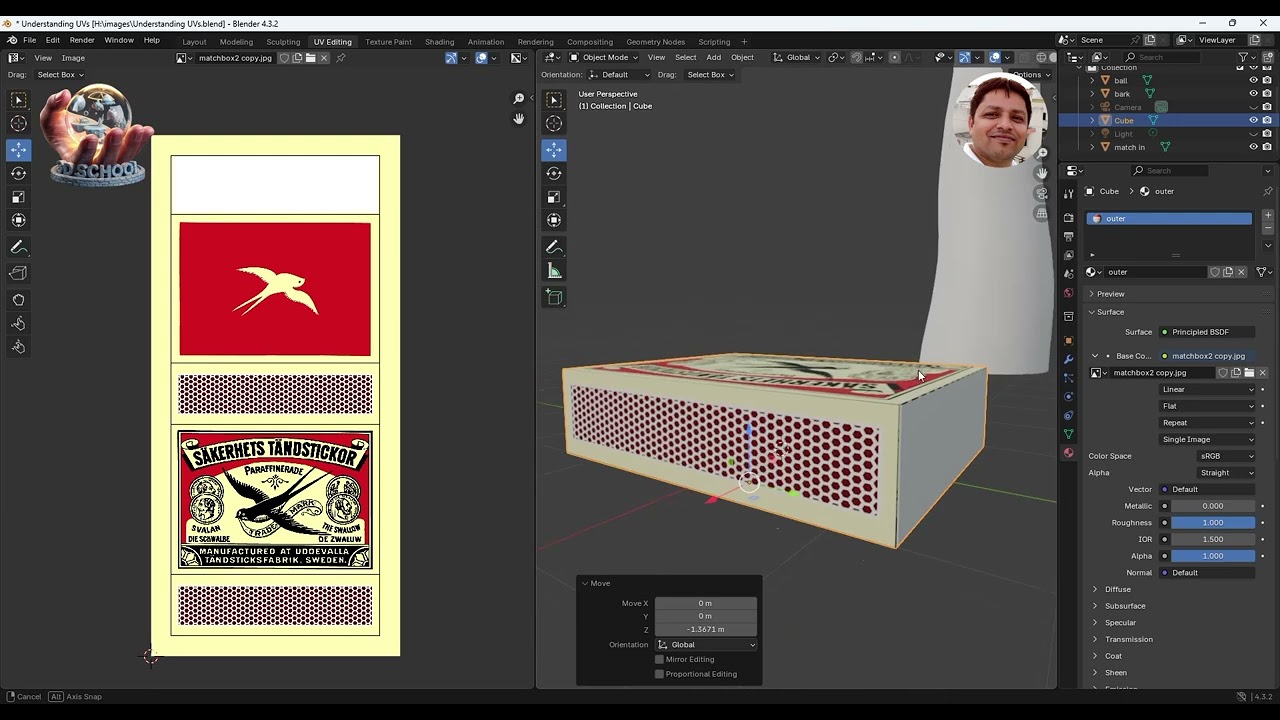The width and height of the screenshot is (1280, 720).
Task: Toggle snapping magnet in 3D viewport header
Action: pyautogui.click(x=856, y=57)
